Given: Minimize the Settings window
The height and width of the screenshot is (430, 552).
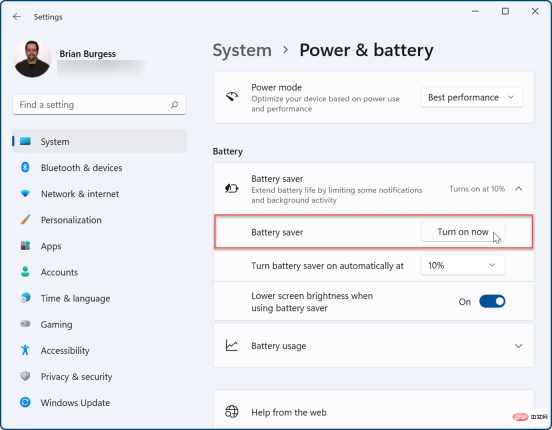Looking at the screenshot, I should click(475, 11).
